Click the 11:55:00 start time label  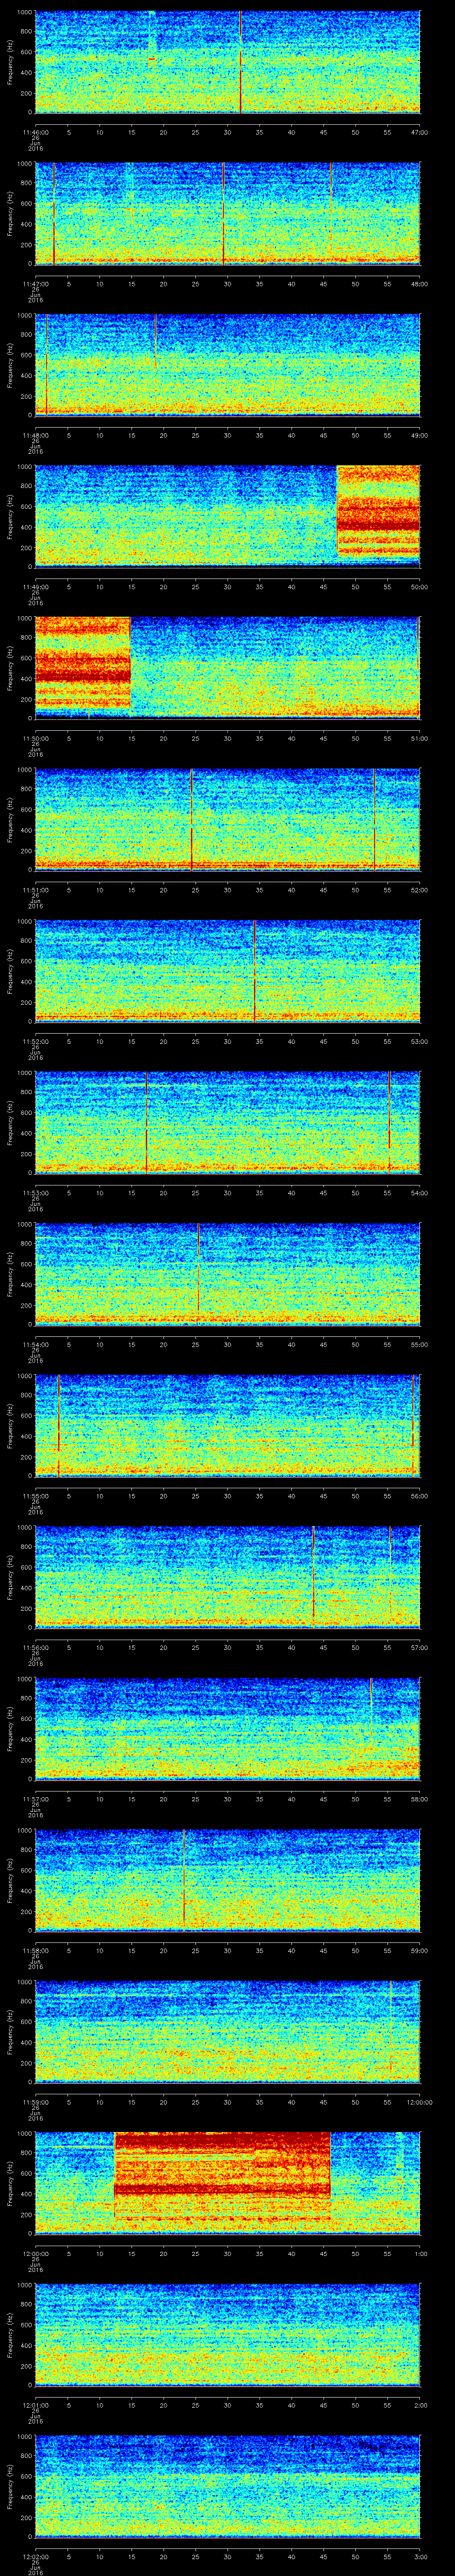coord(35,1496)
